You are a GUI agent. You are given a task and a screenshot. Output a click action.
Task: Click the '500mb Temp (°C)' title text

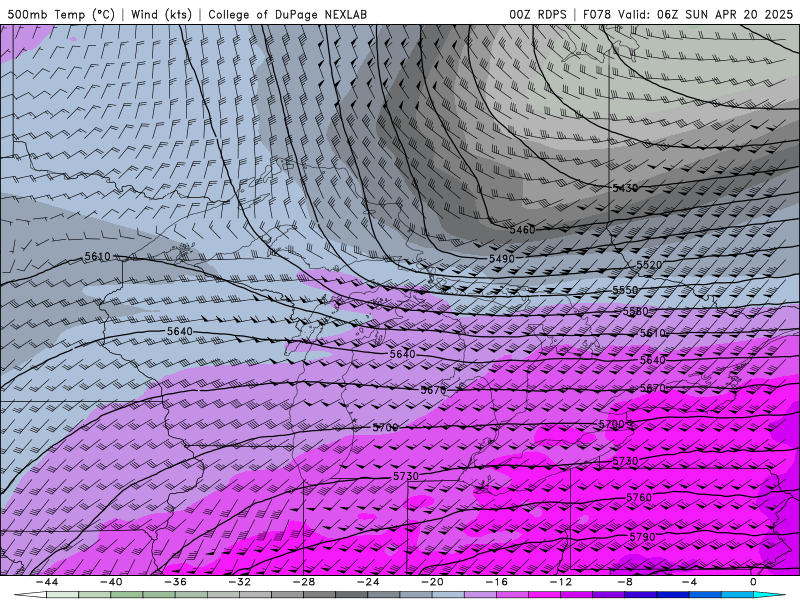[61, 14]
